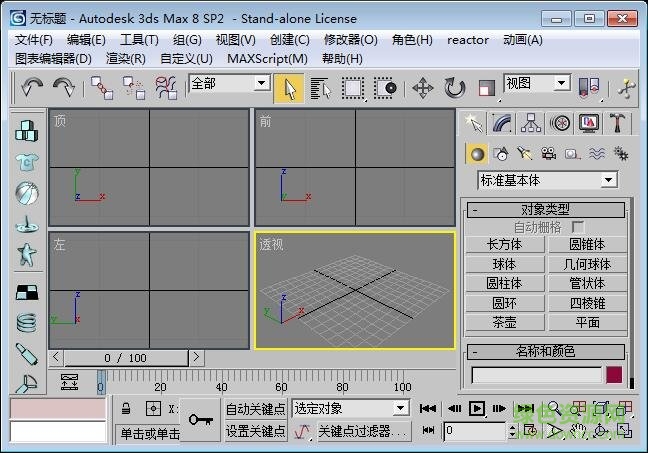Toggle 自动关键点 auto key mode

[255, 408]
